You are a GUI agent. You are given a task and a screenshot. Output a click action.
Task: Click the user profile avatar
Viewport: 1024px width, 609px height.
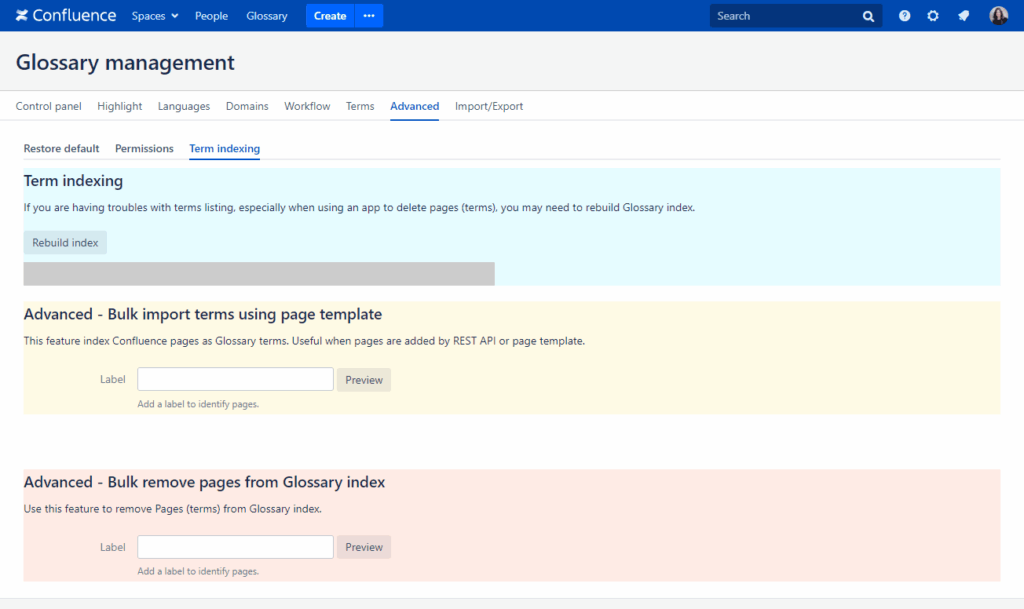(998, 16)
